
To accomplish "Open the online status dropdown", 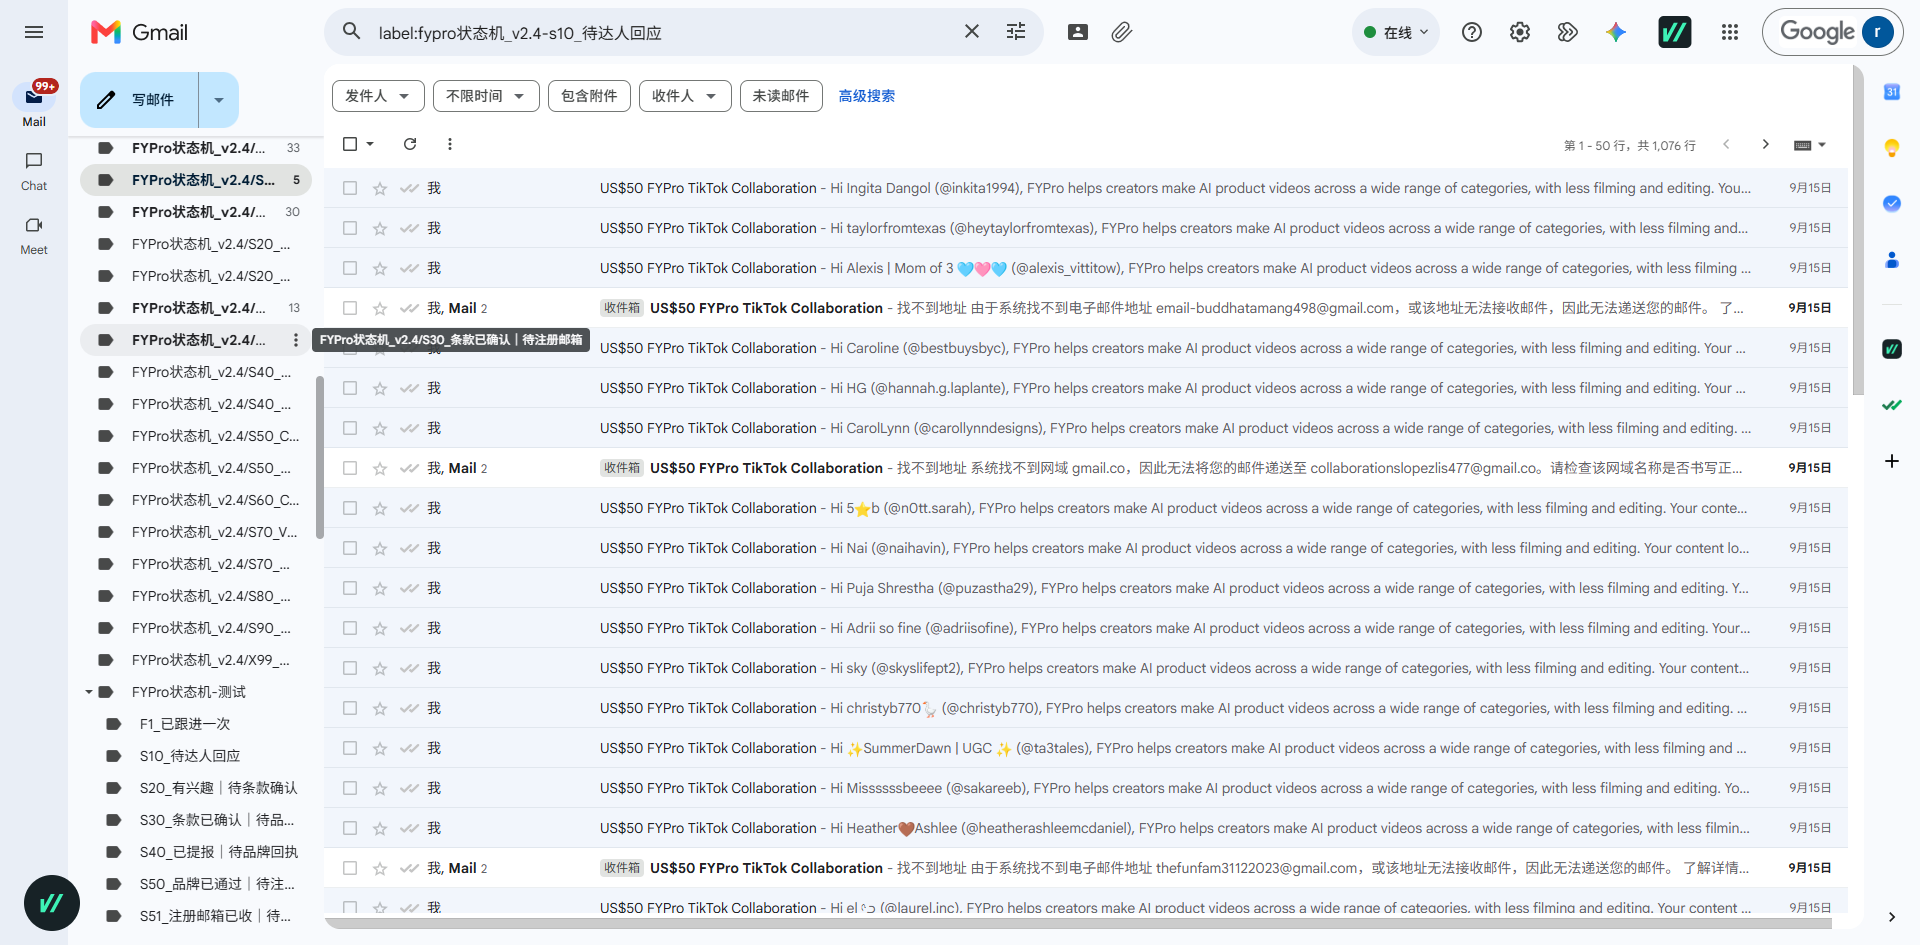I will coord(1396,32).
